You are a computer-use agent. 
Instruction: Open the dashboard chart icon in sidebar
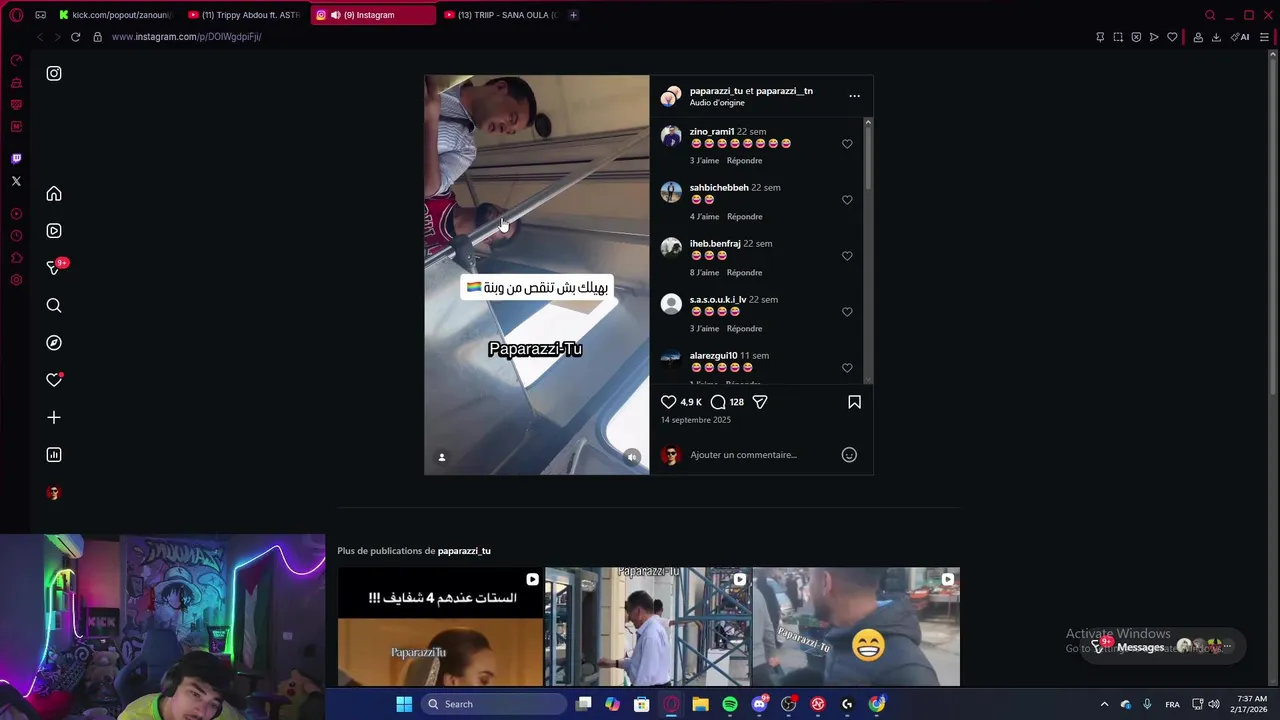pyautogui.click(x=54, y=455)
